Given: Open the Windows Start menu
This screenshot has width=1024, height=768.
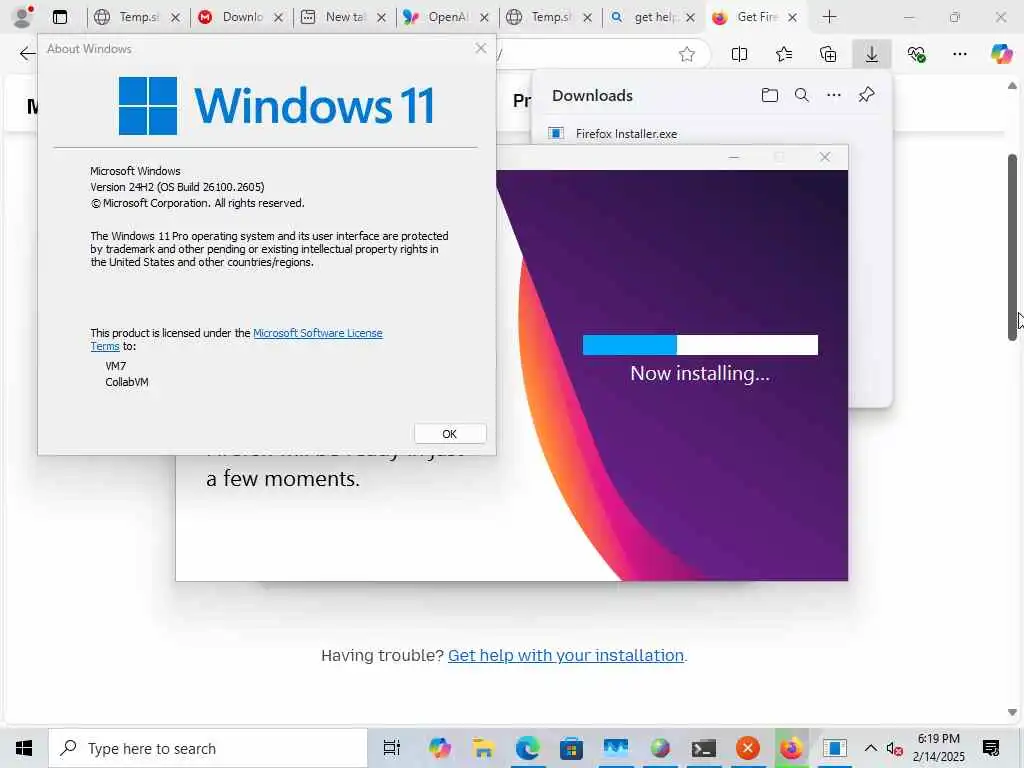Looking at the screenshot, I should (24, 748).
